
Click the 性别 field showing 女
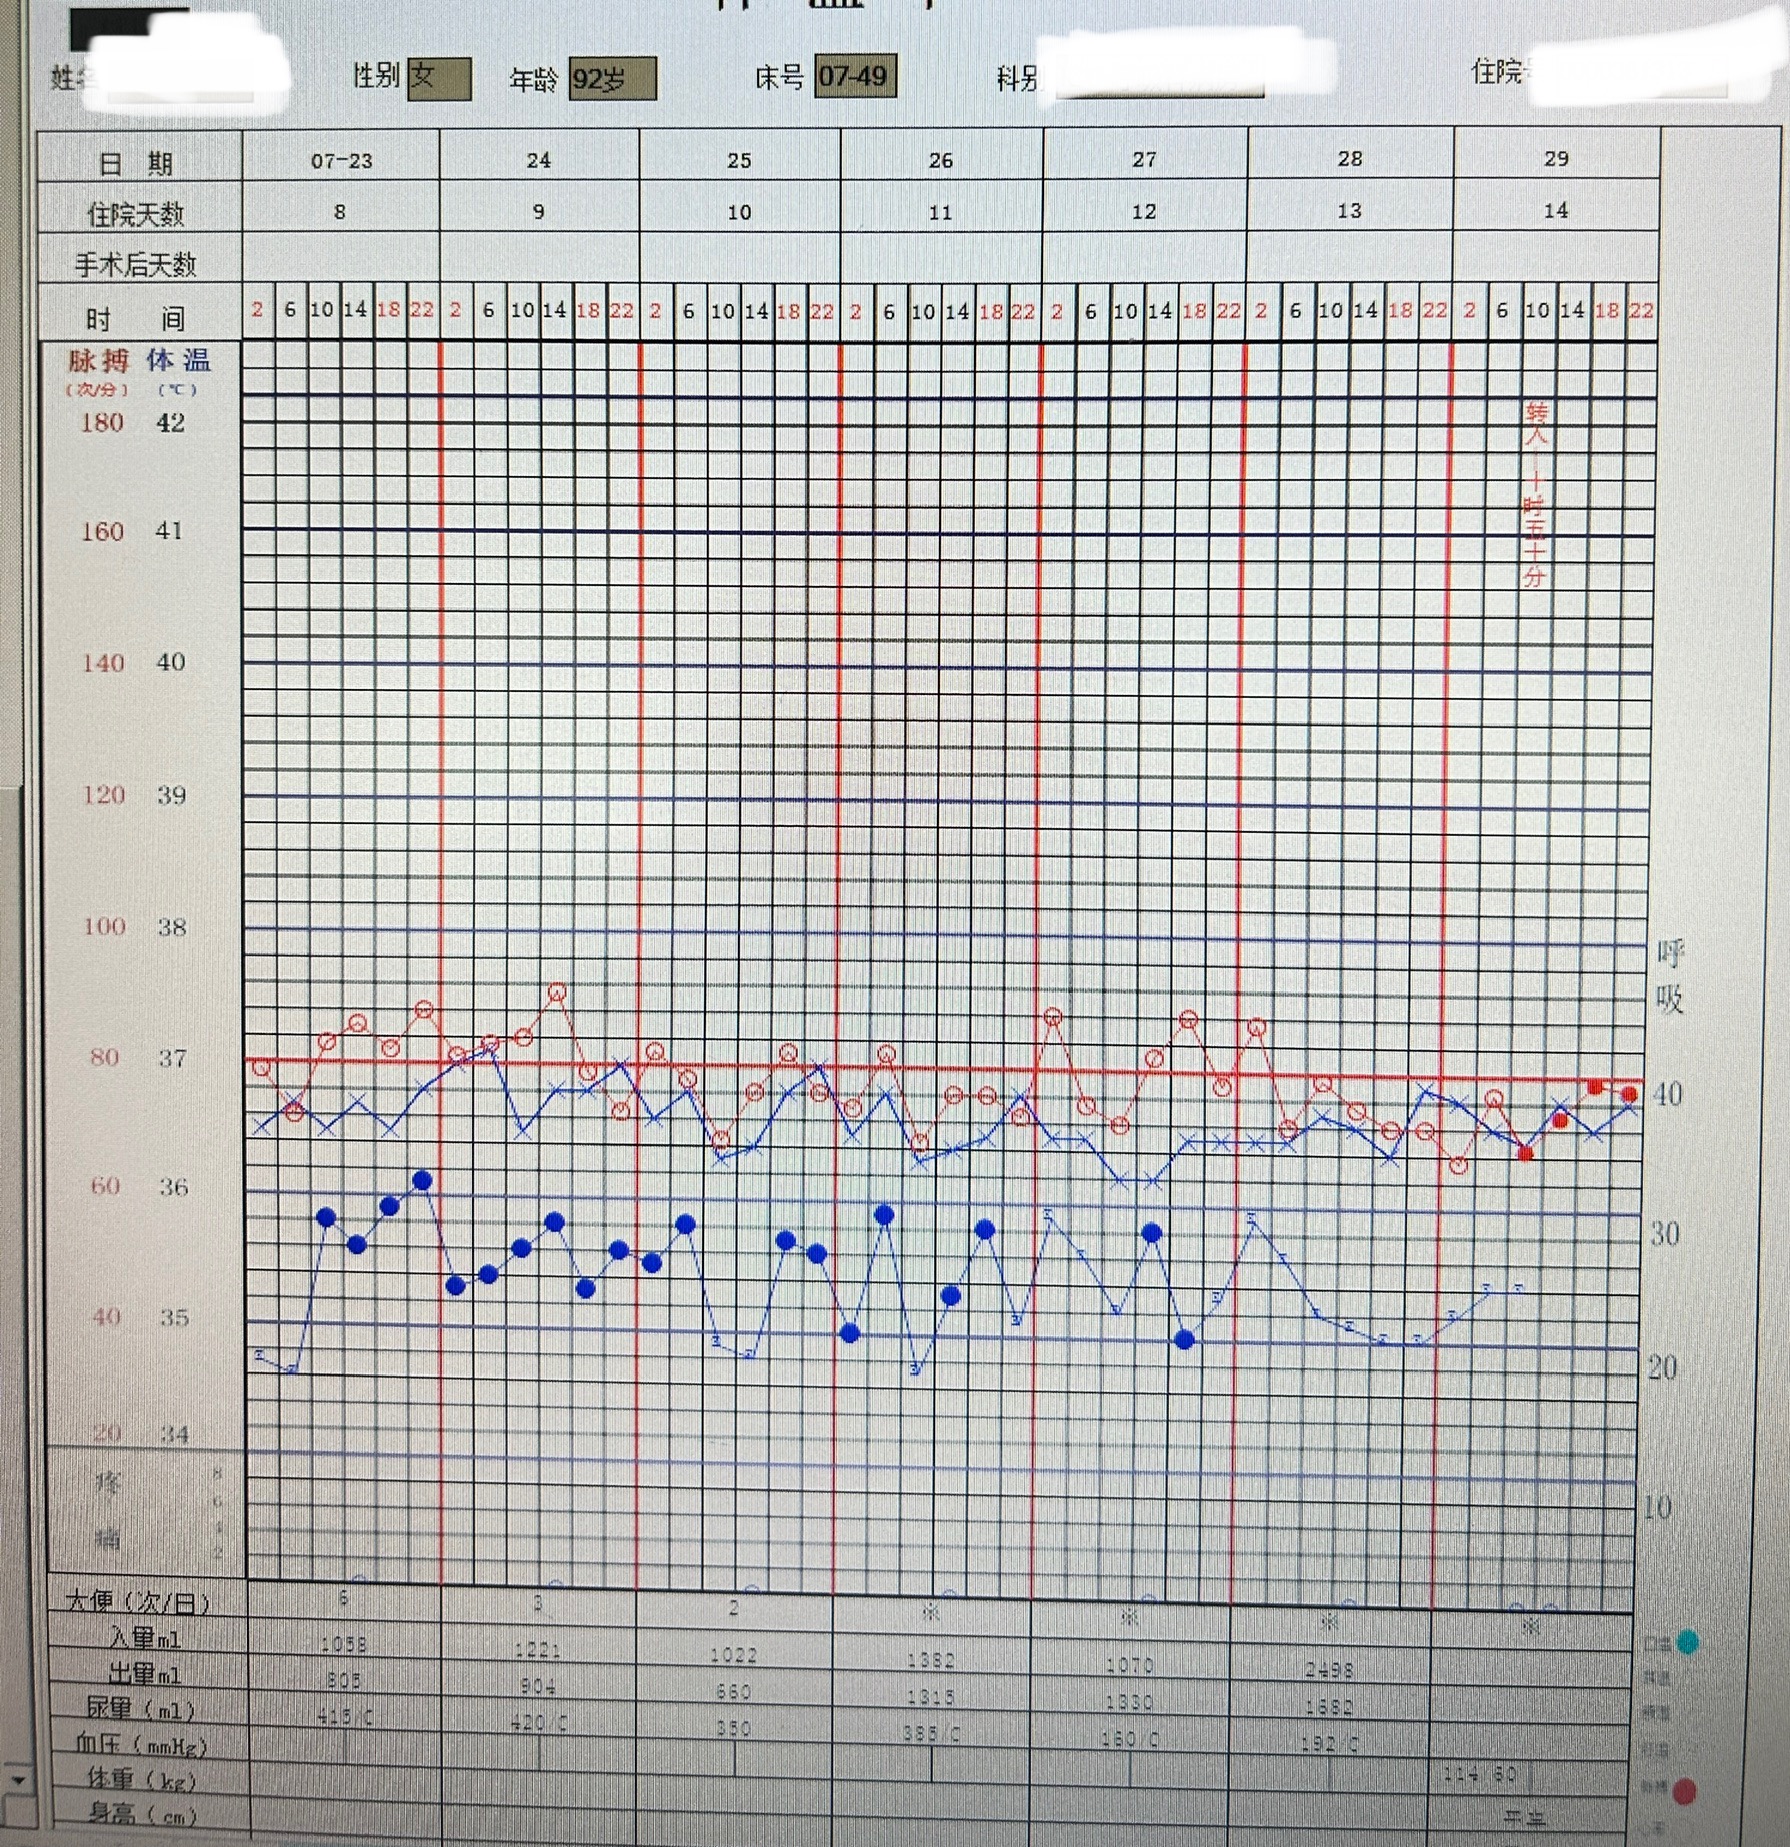pos(438,78)
